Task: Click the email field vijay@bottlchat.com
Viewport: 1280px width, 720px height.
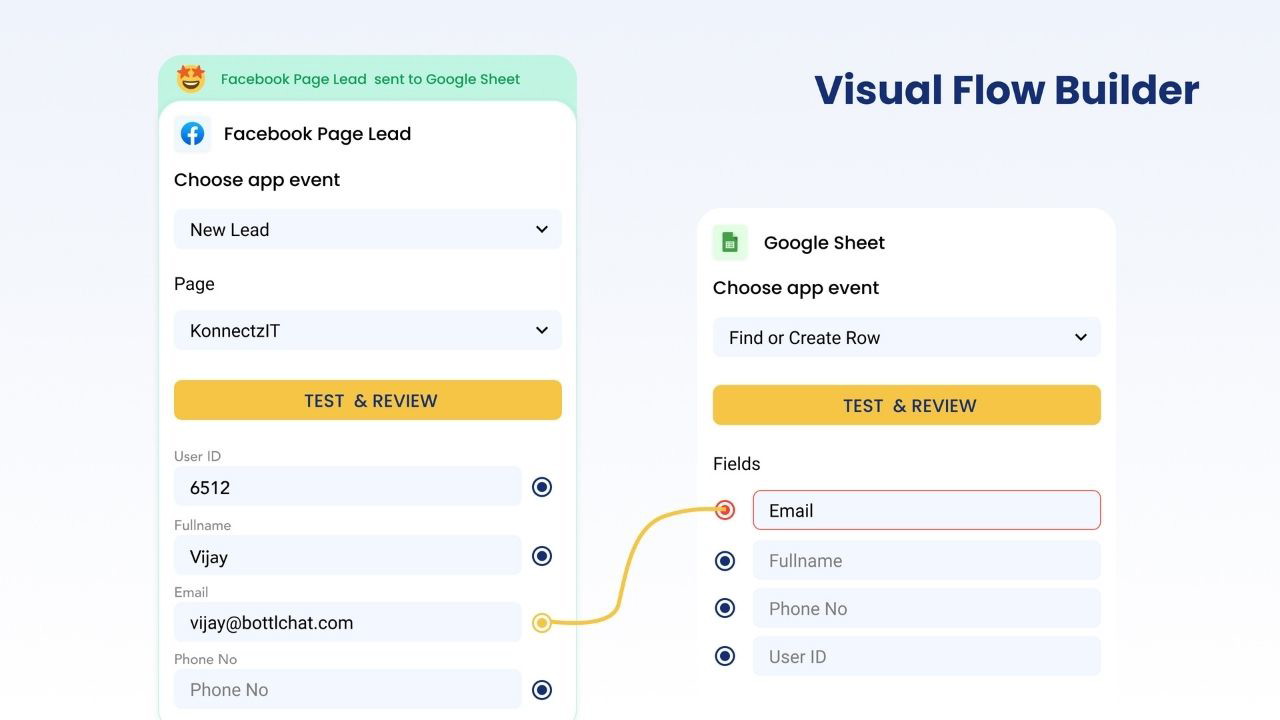Action: pos(348,622)
